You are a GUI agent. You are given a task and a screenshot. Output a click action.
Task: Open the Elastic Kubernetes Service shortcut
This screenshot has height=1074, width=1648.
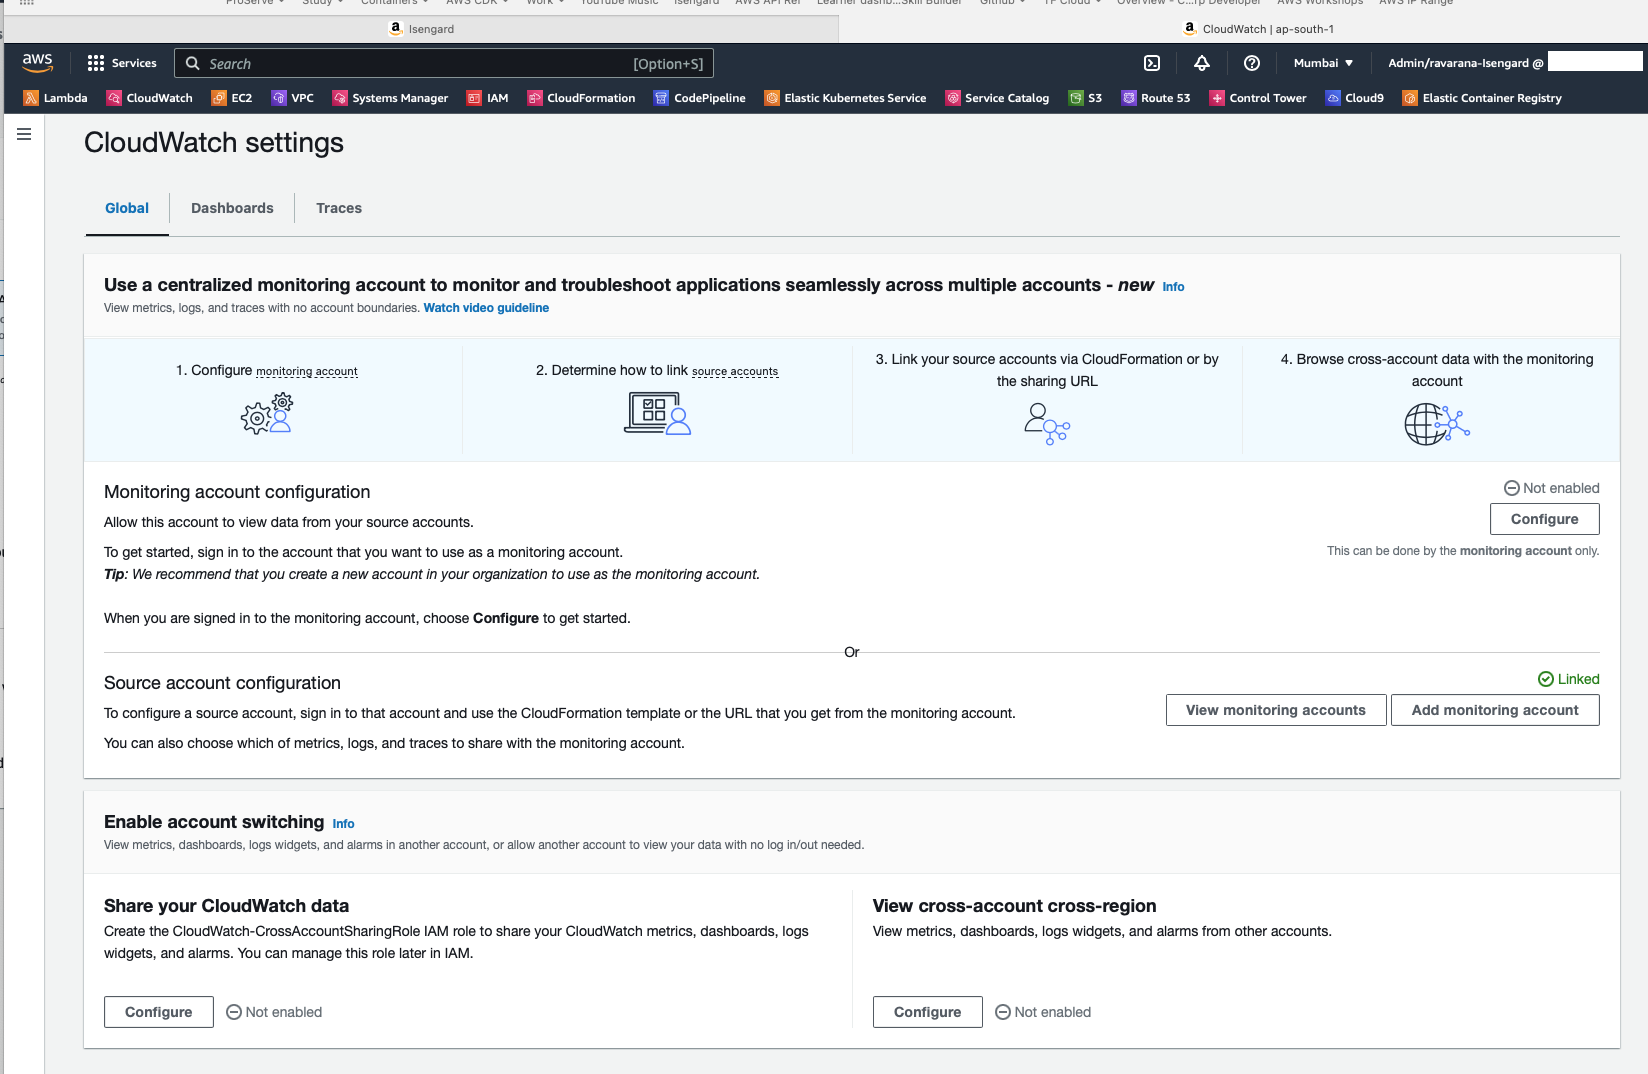point(845,98)
